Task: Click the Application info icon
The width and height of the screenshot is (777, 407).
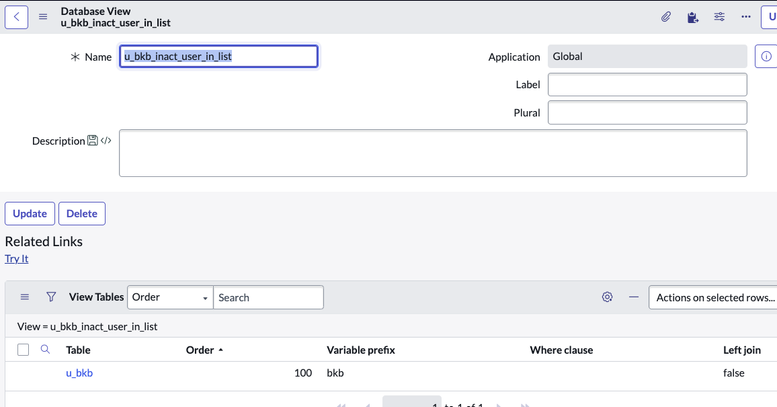Action: tap(766, 57)
